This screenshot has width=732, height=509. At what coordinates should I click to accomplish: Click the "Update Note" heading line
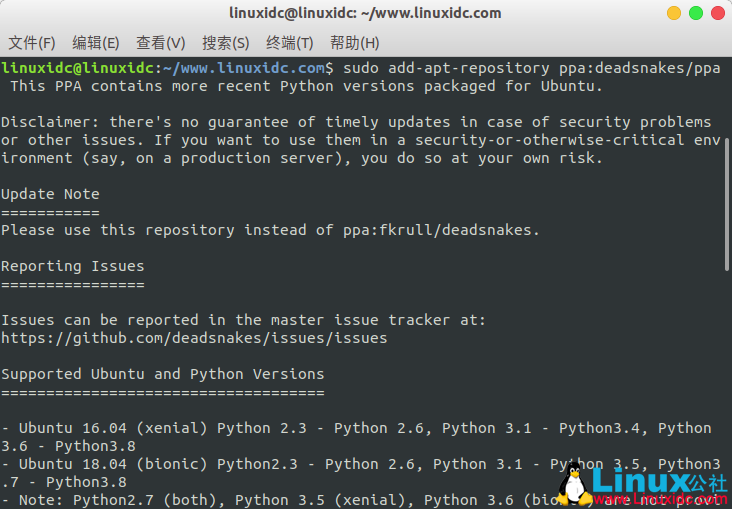coord(50,194)
